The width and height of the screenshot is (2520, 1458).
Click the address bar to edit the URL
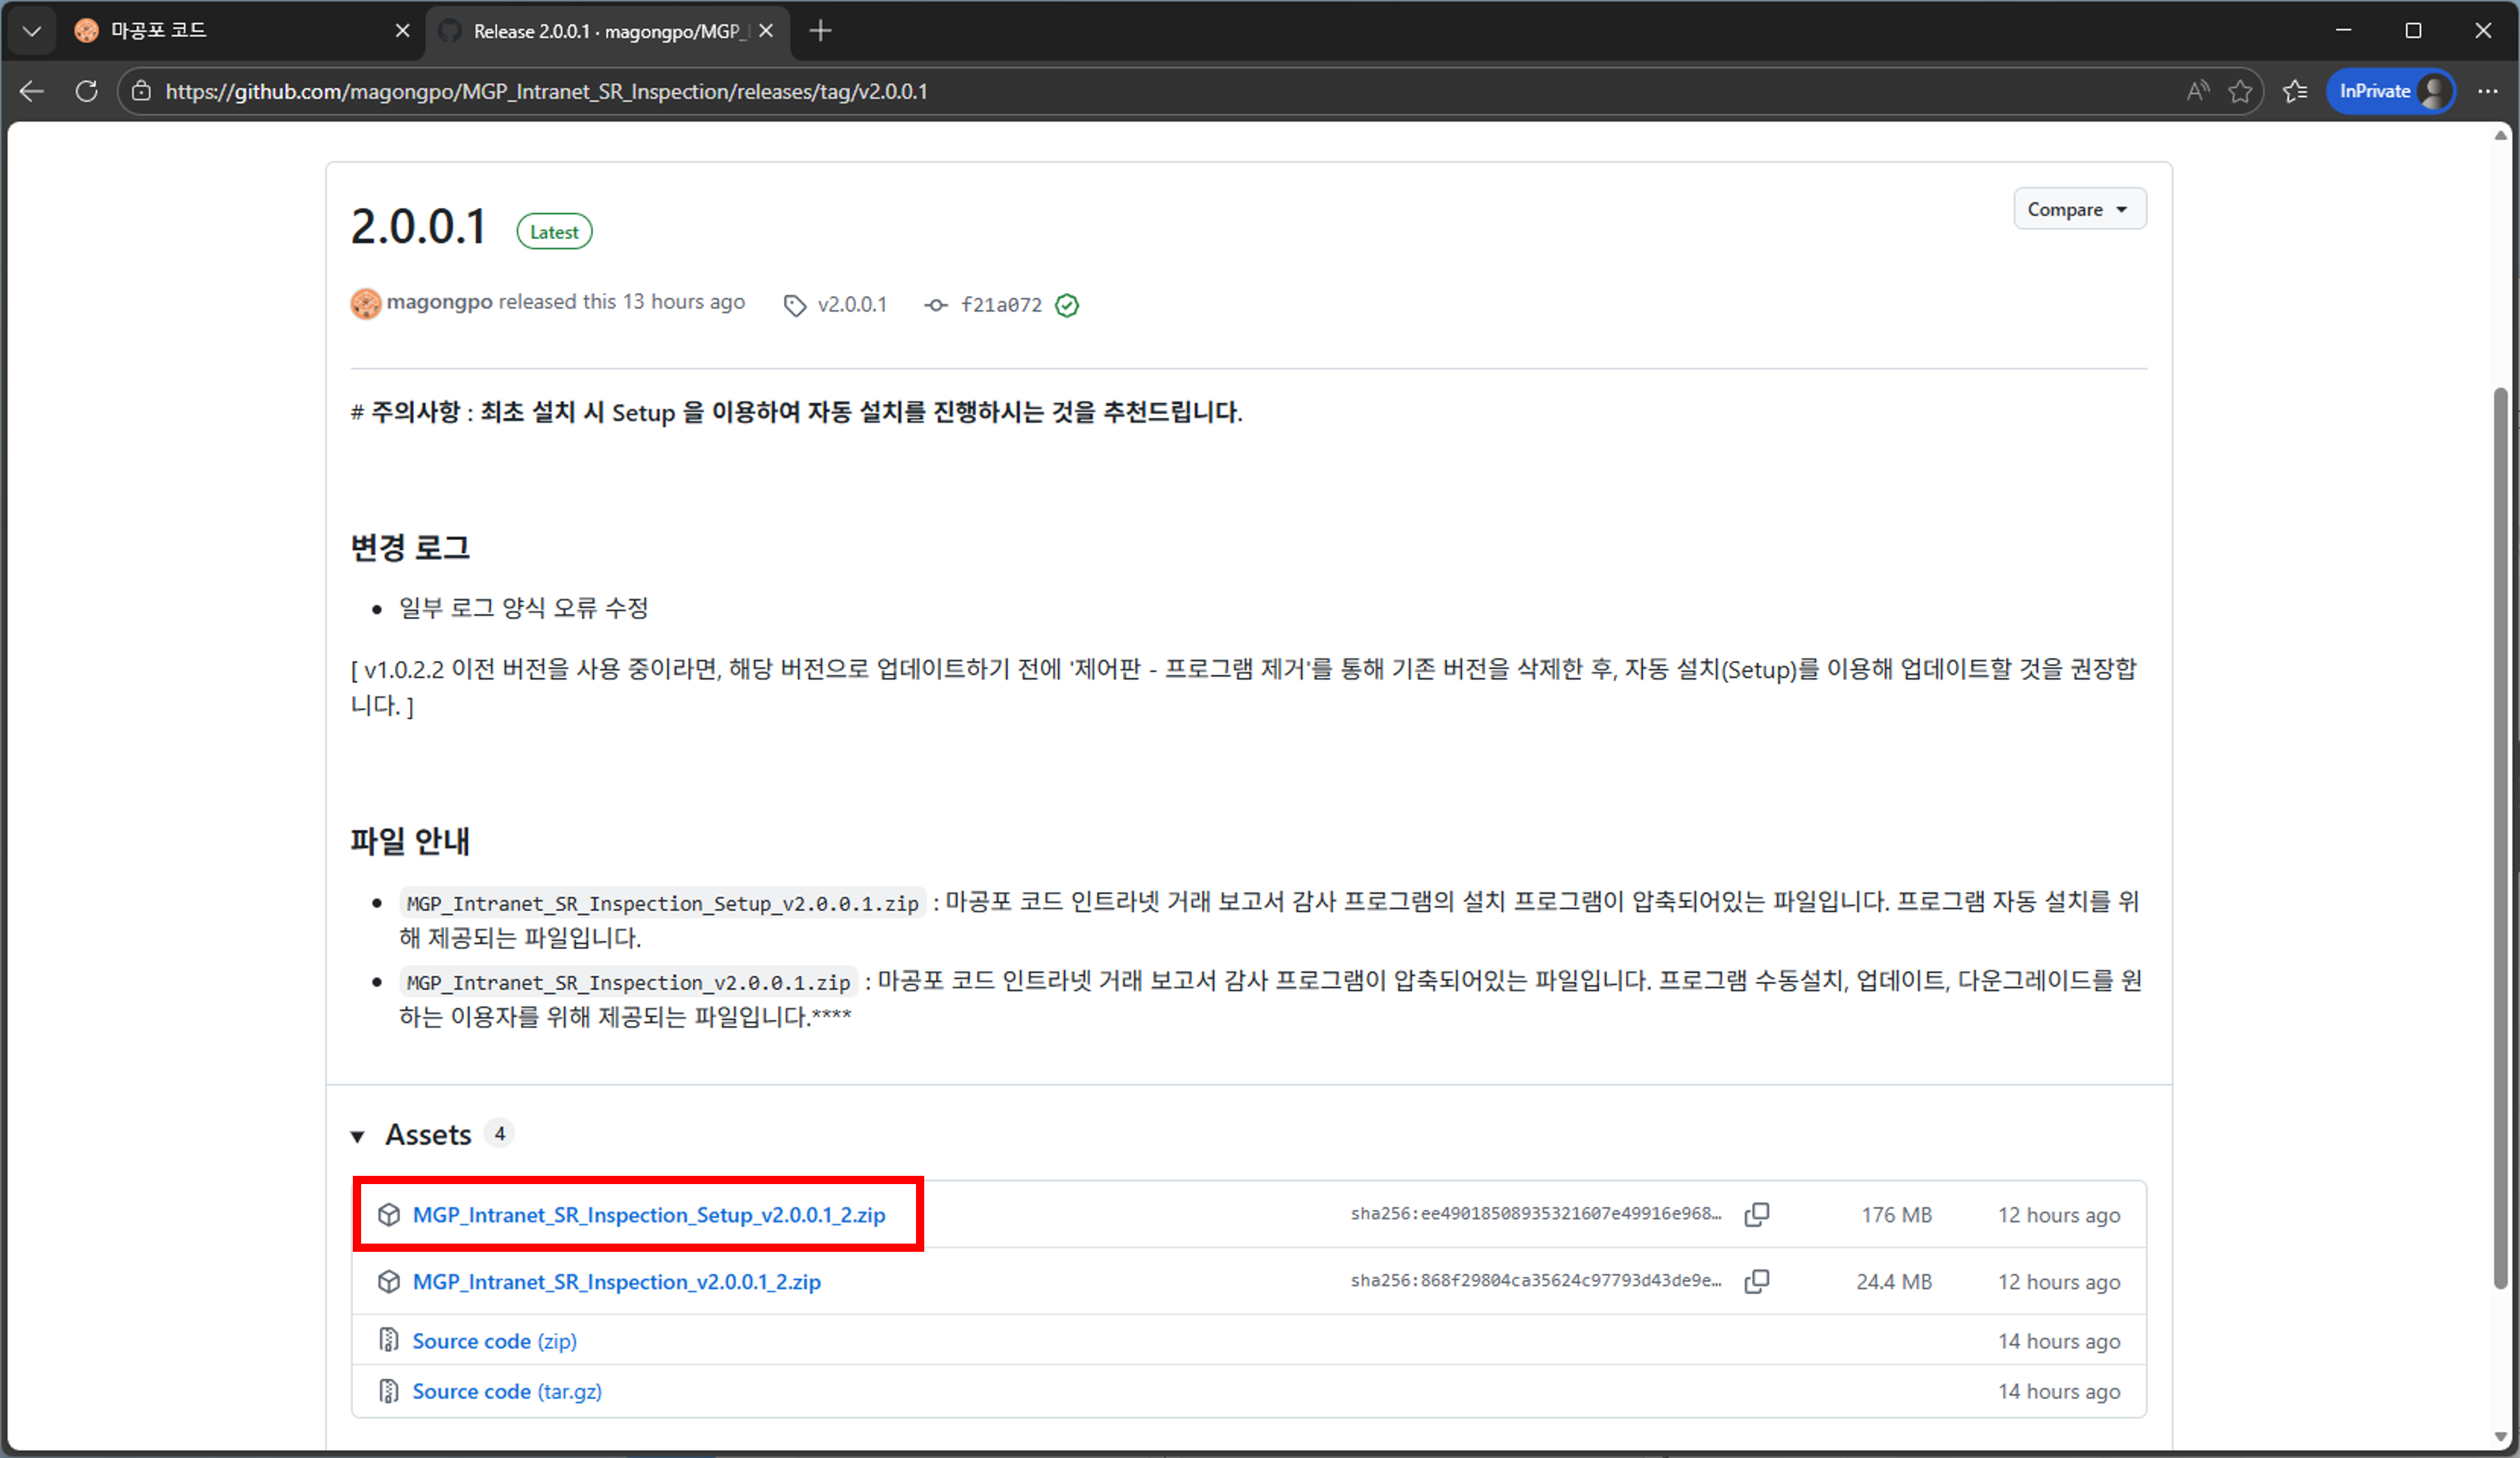click(x=600, y=91)
